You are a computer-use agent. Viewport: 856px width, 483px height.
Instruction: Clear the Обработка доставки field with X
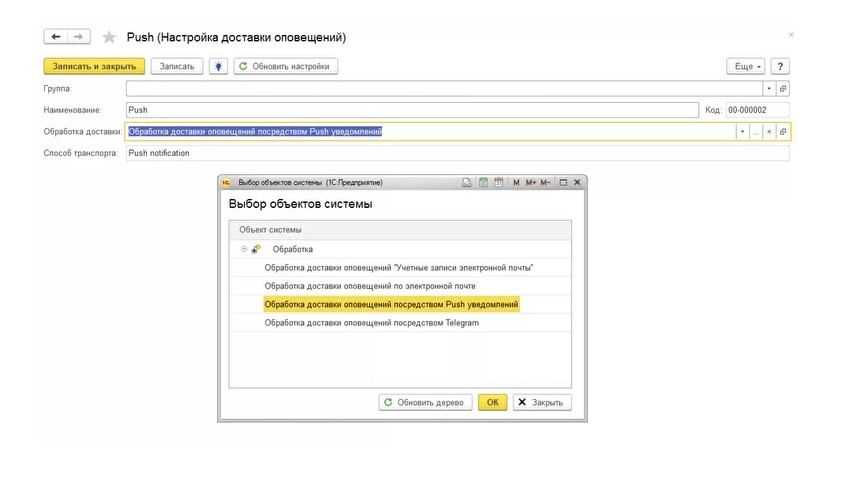click(x=768, y=132)
